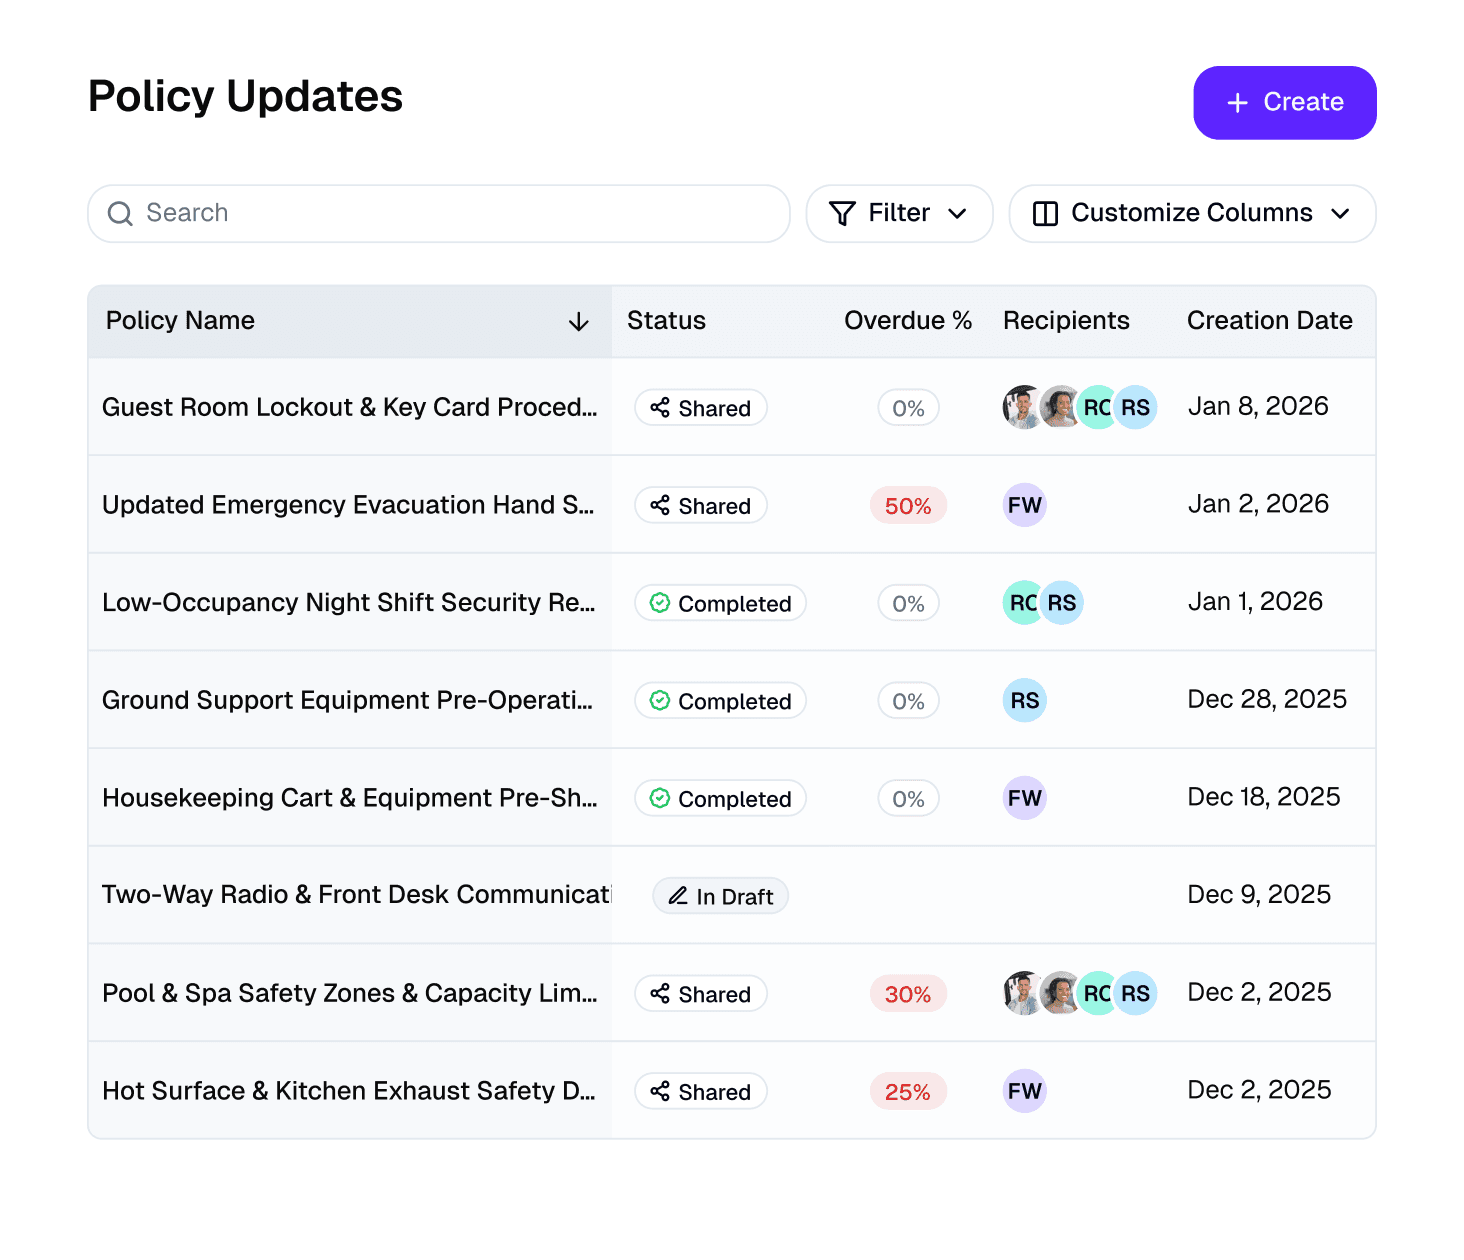
Task: Click RC avatar on Pool & Spa Safety row
Action: click(x=1097, y=993)
